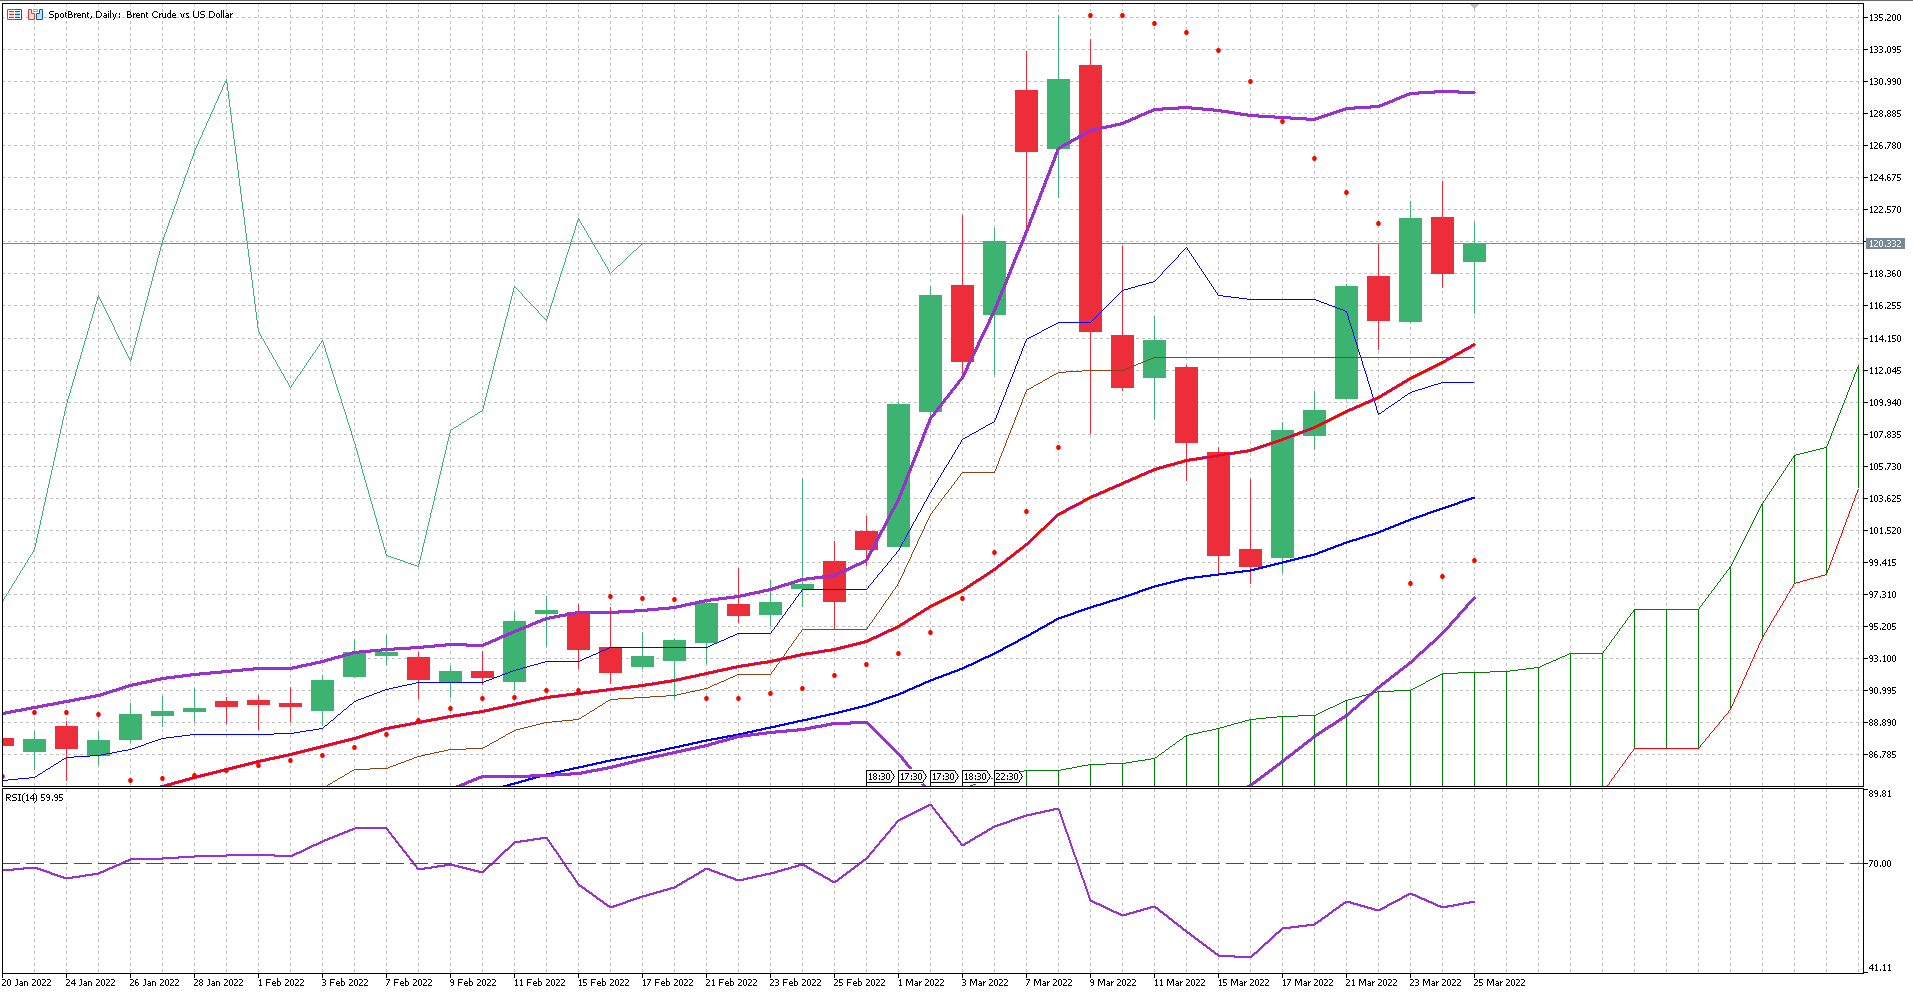Click the 18:30 session time marker
Screen dimensions: 1913x994
point(878,776)
